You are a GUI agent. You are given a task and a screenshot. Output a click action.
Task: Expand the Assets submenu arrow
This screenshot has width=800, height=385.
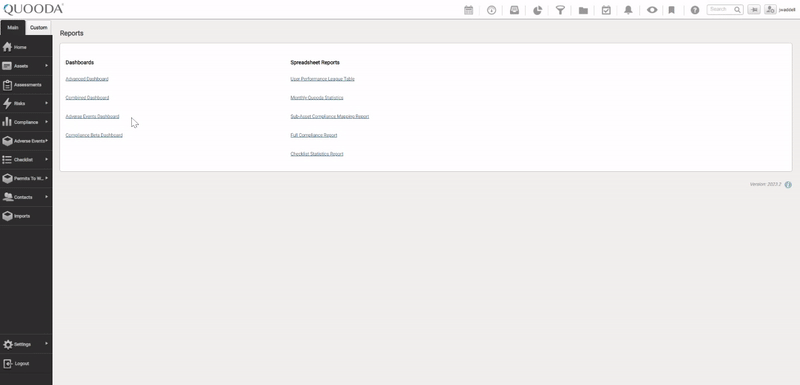46,65
